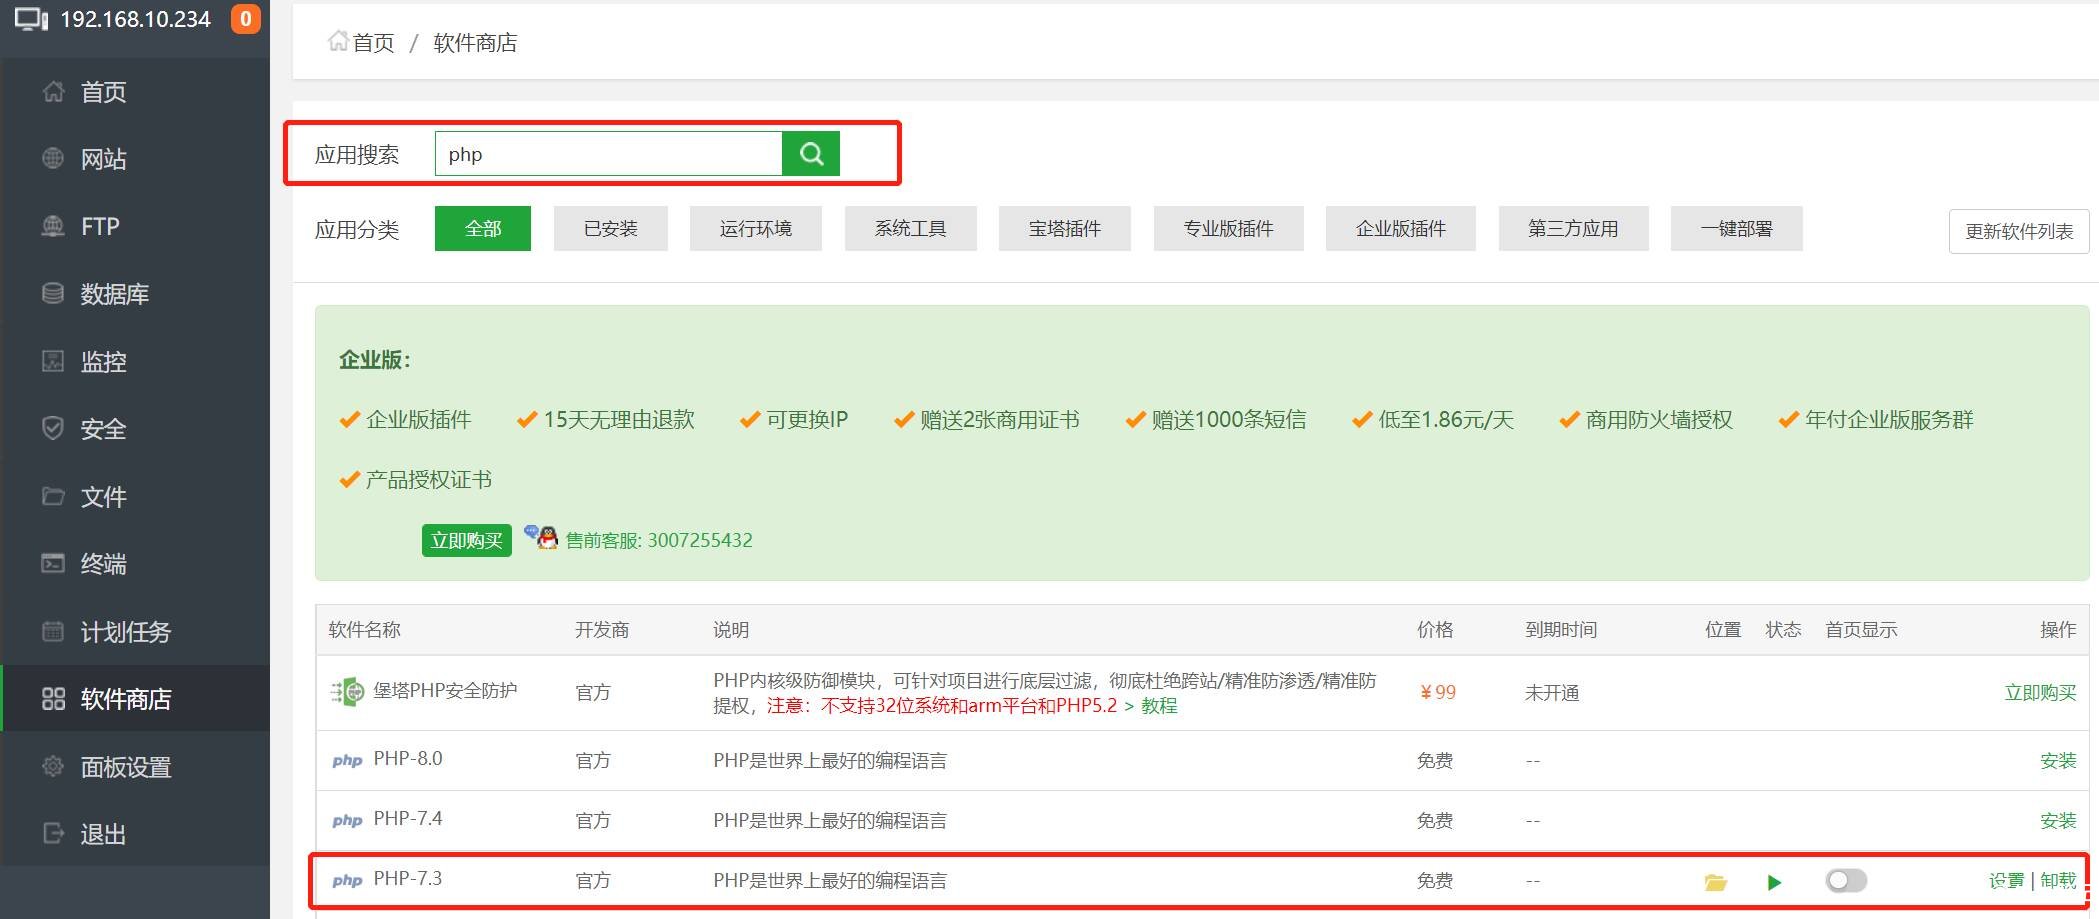This screenshot has height=919, width=2099.
Task: Open 文件 in the left sidebar
Action: click(135, 496)
